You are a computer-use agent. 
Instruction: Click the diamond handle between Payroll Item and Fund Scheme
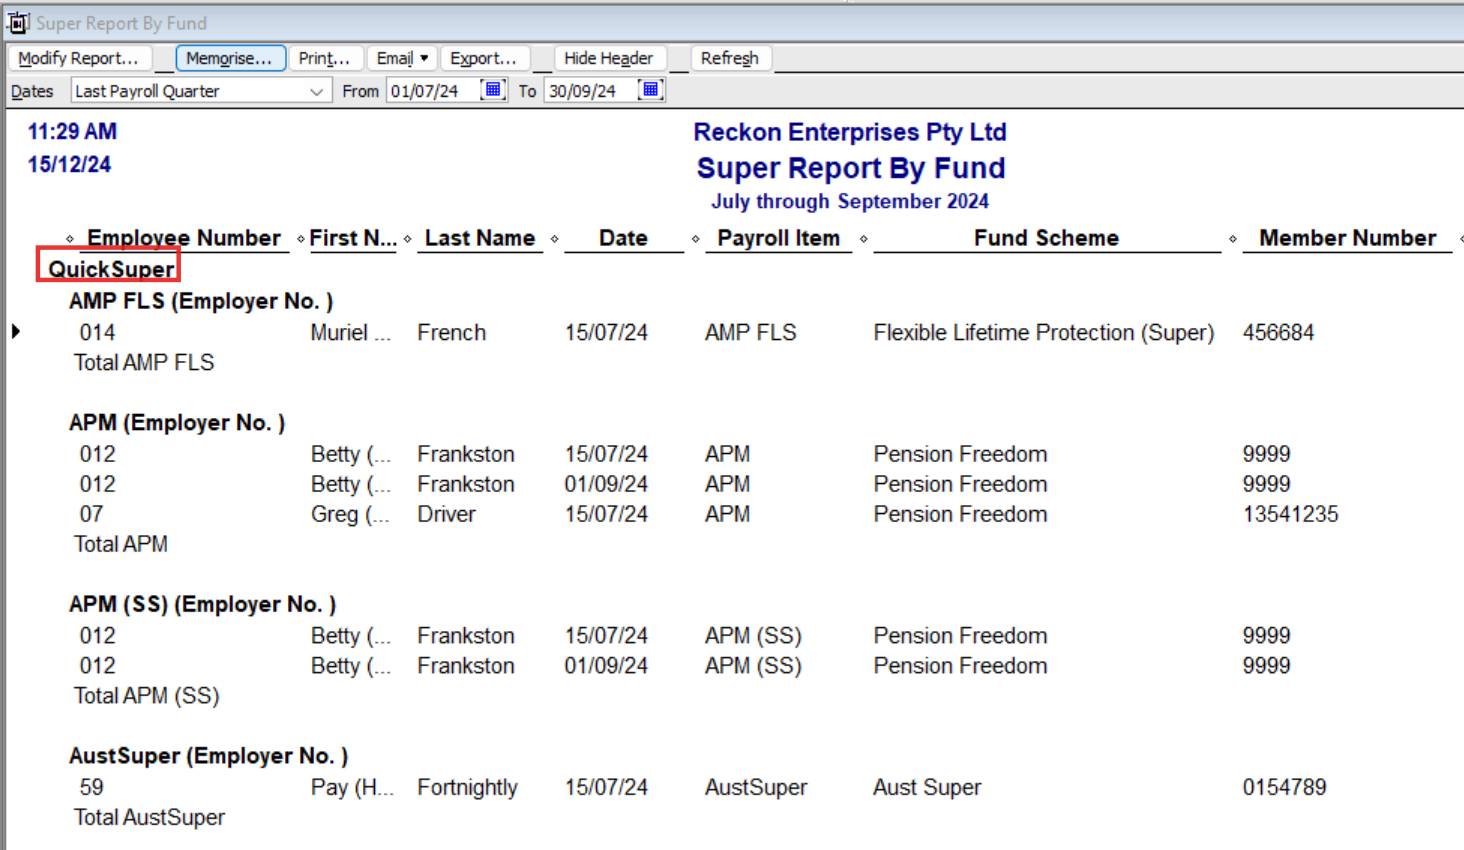pyautogui.click(x=863, y=239)
